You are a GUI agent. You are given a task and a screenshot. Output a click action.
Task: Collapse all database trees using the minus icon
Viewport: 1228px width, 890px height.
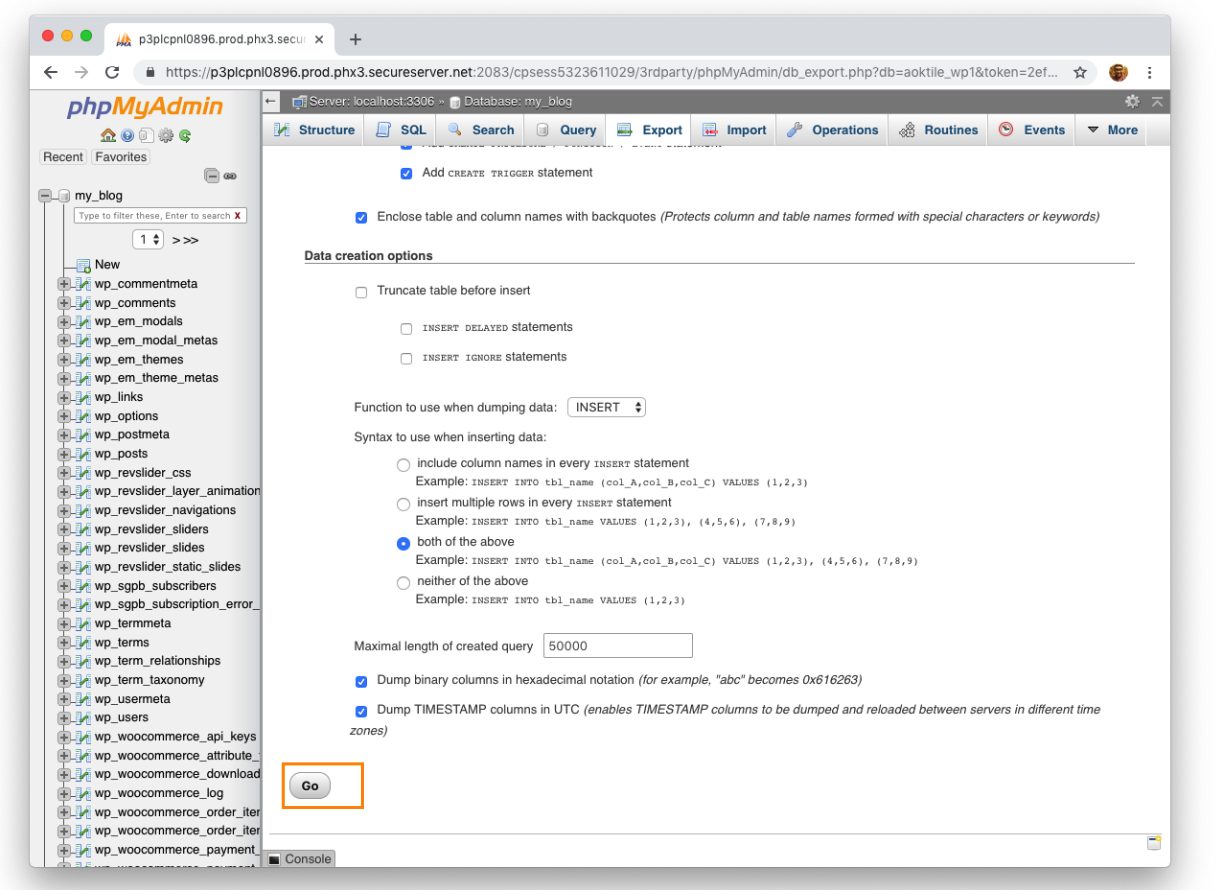(213, 176)
